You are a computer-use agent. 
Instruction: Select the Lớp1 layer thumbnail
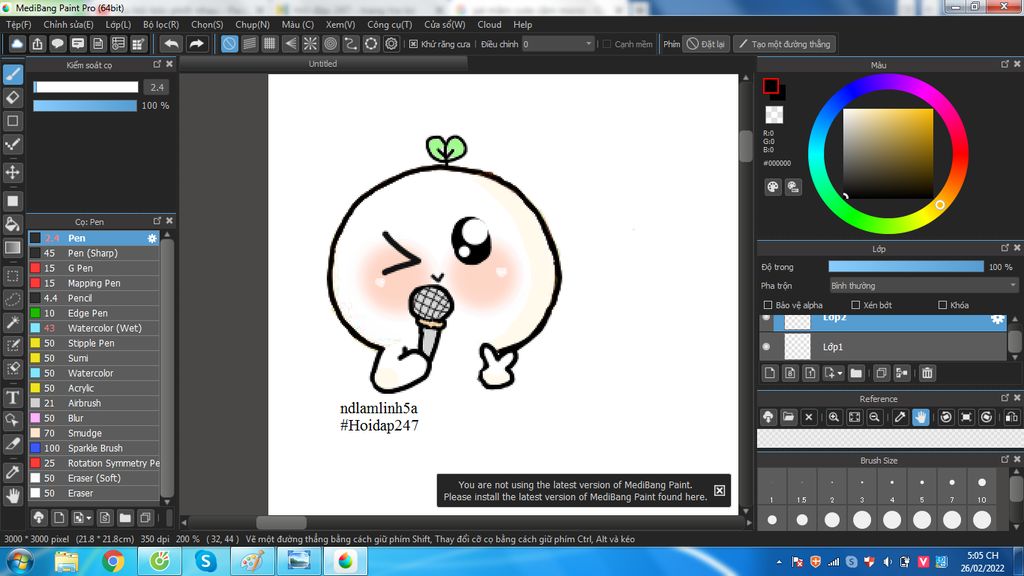coord(797,347)
